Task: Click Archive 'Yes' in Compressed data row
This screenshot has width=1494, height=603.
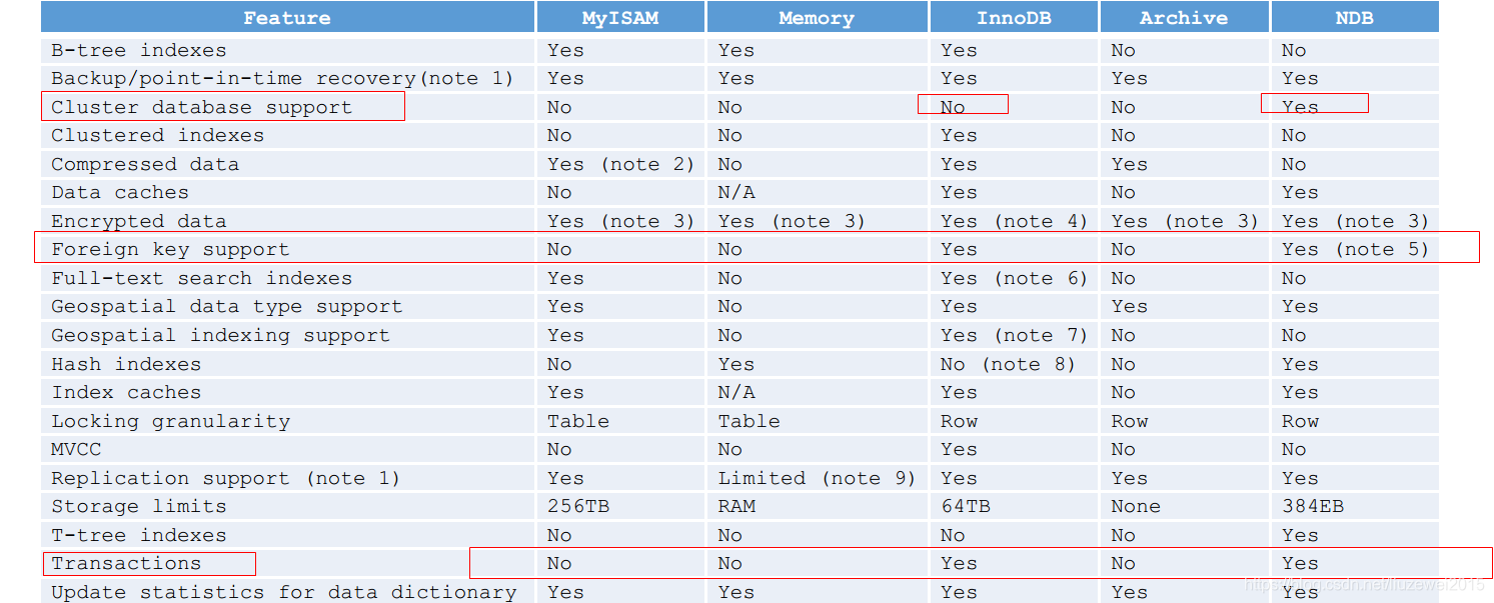Action: 1130,164
